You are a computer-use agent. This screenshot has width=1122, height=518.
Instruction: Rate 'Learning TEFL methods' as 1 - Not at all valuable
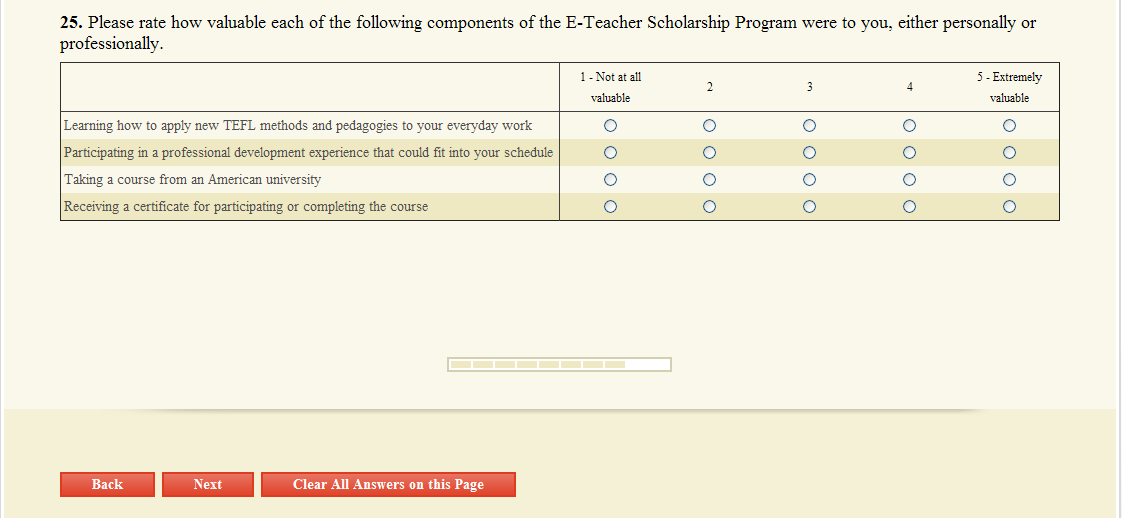pyautogui.click(x=610, y=126)
